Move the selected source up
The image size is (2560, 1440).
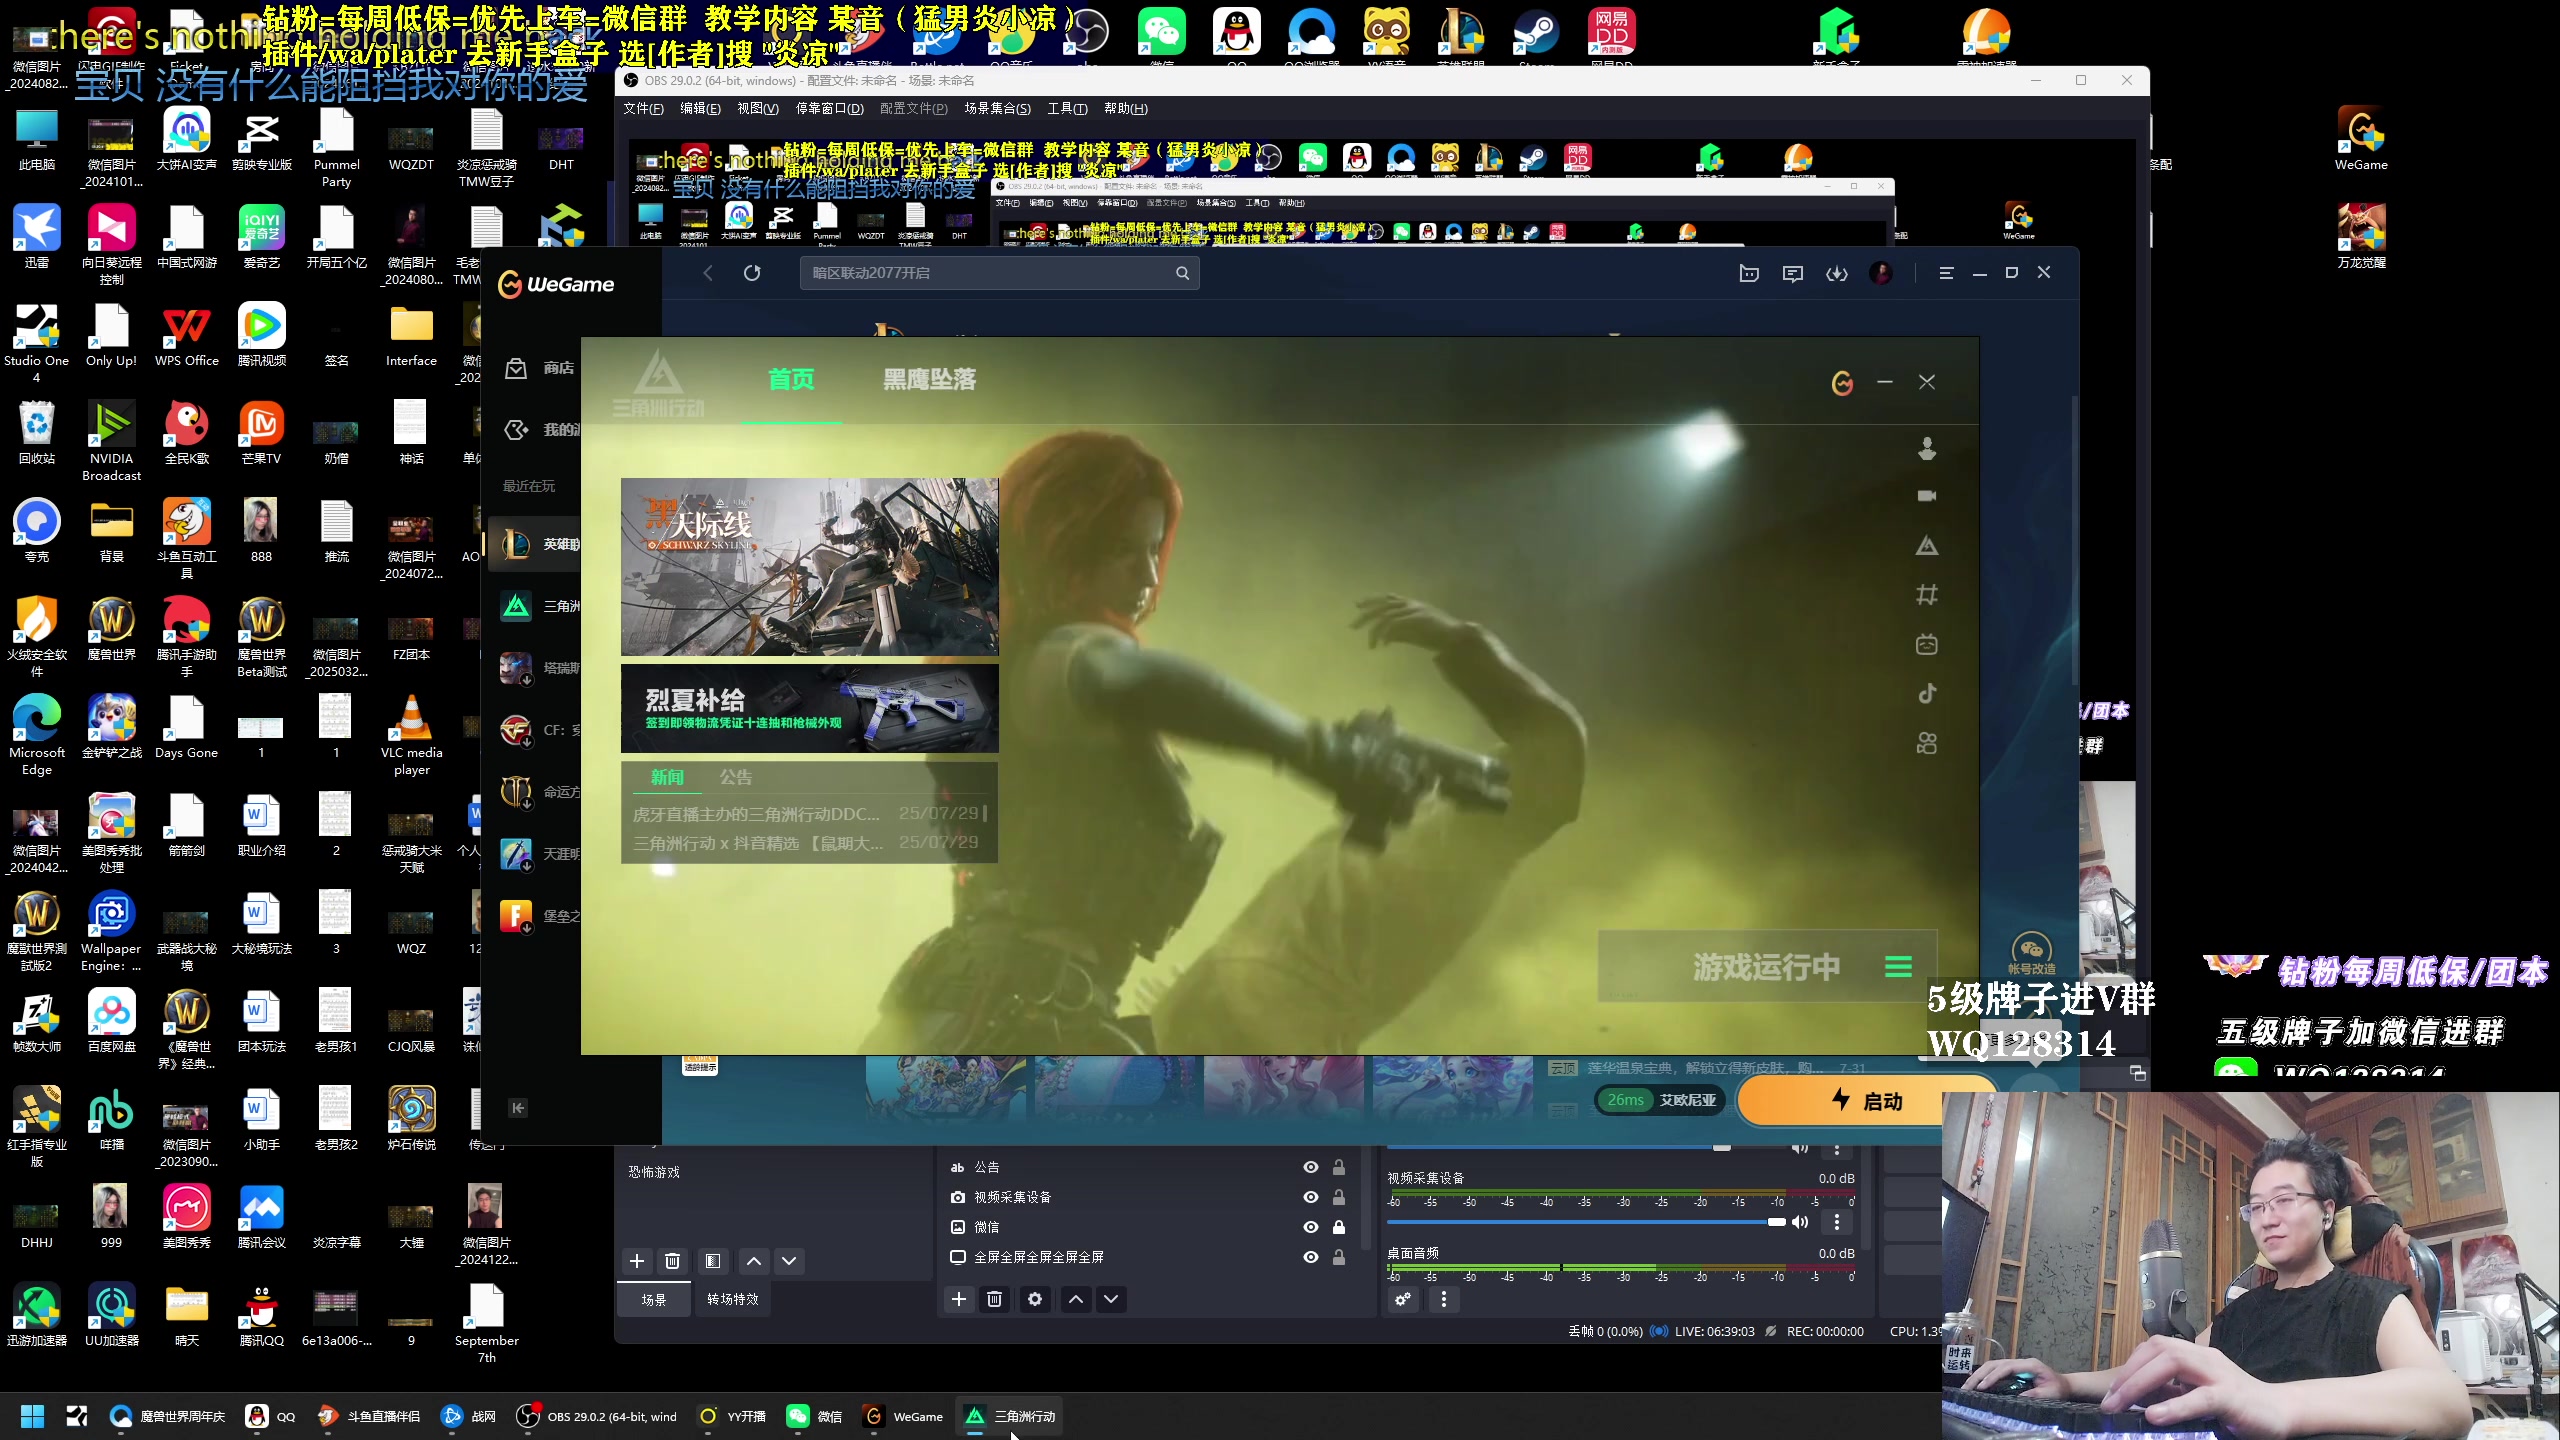[x=1076, y=1299]
